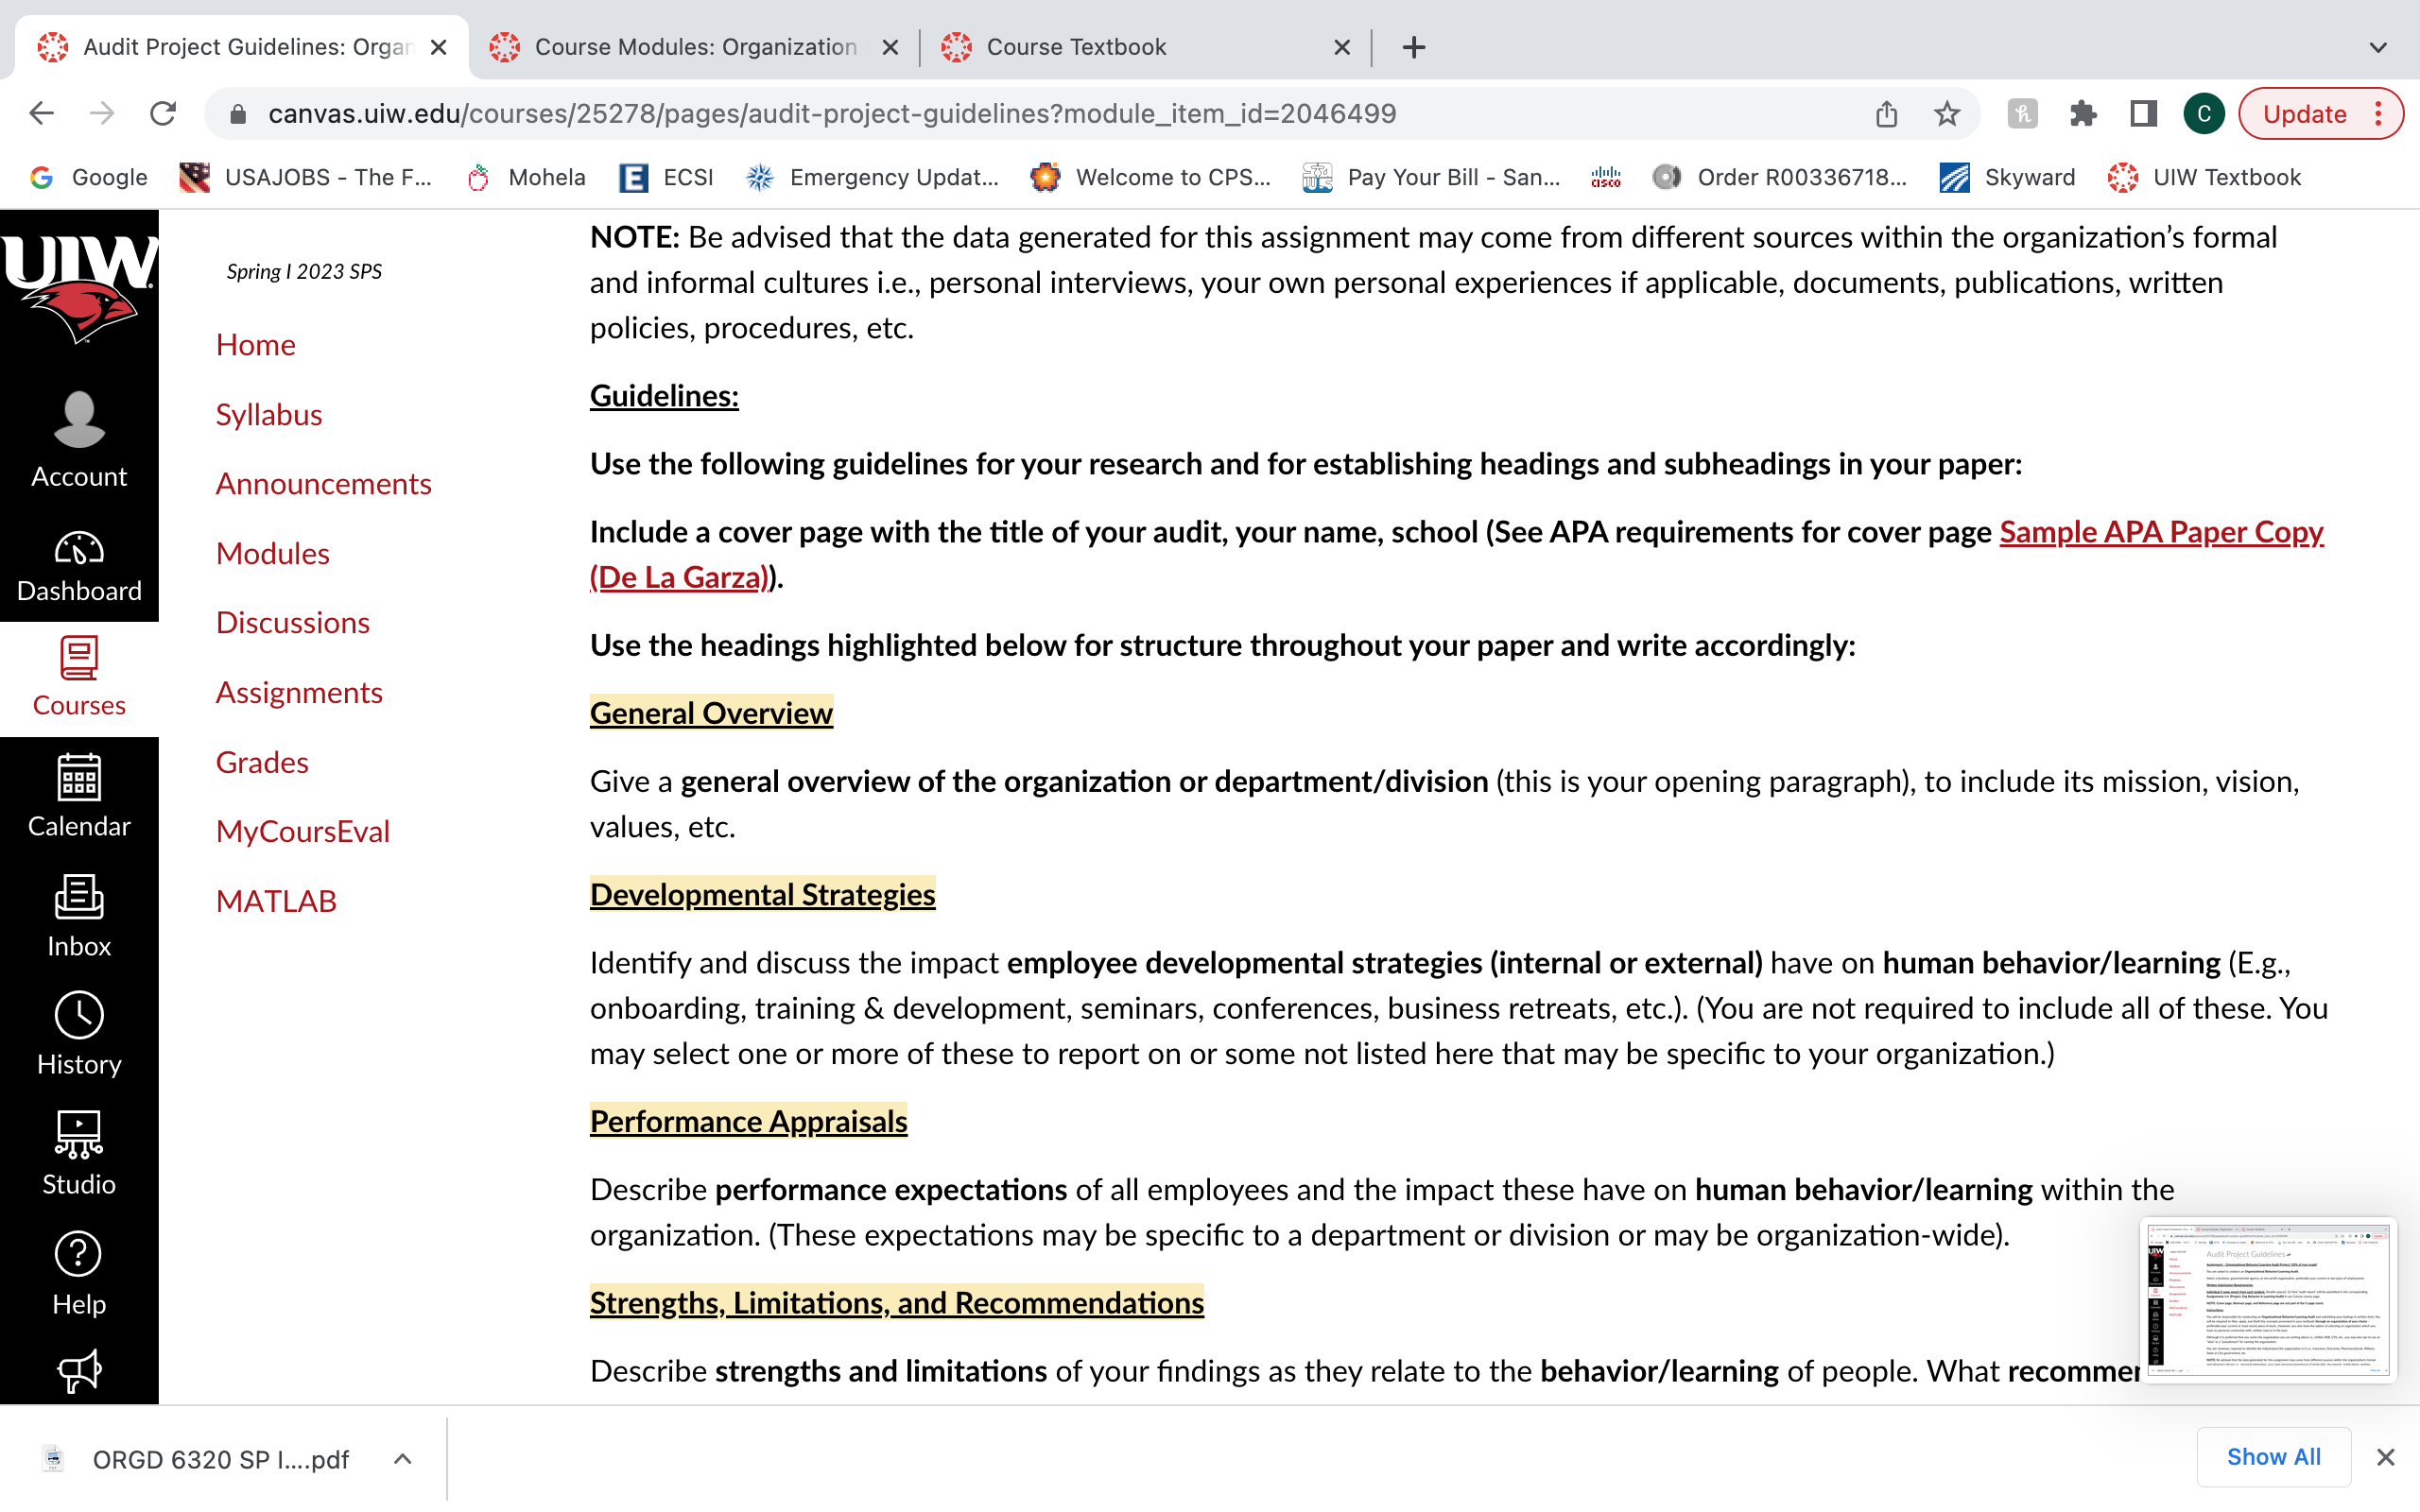Go to Assignments in course navigation
This screenshot has height=1512, width=2420.
pyautogui.click(x=299, y=692)
